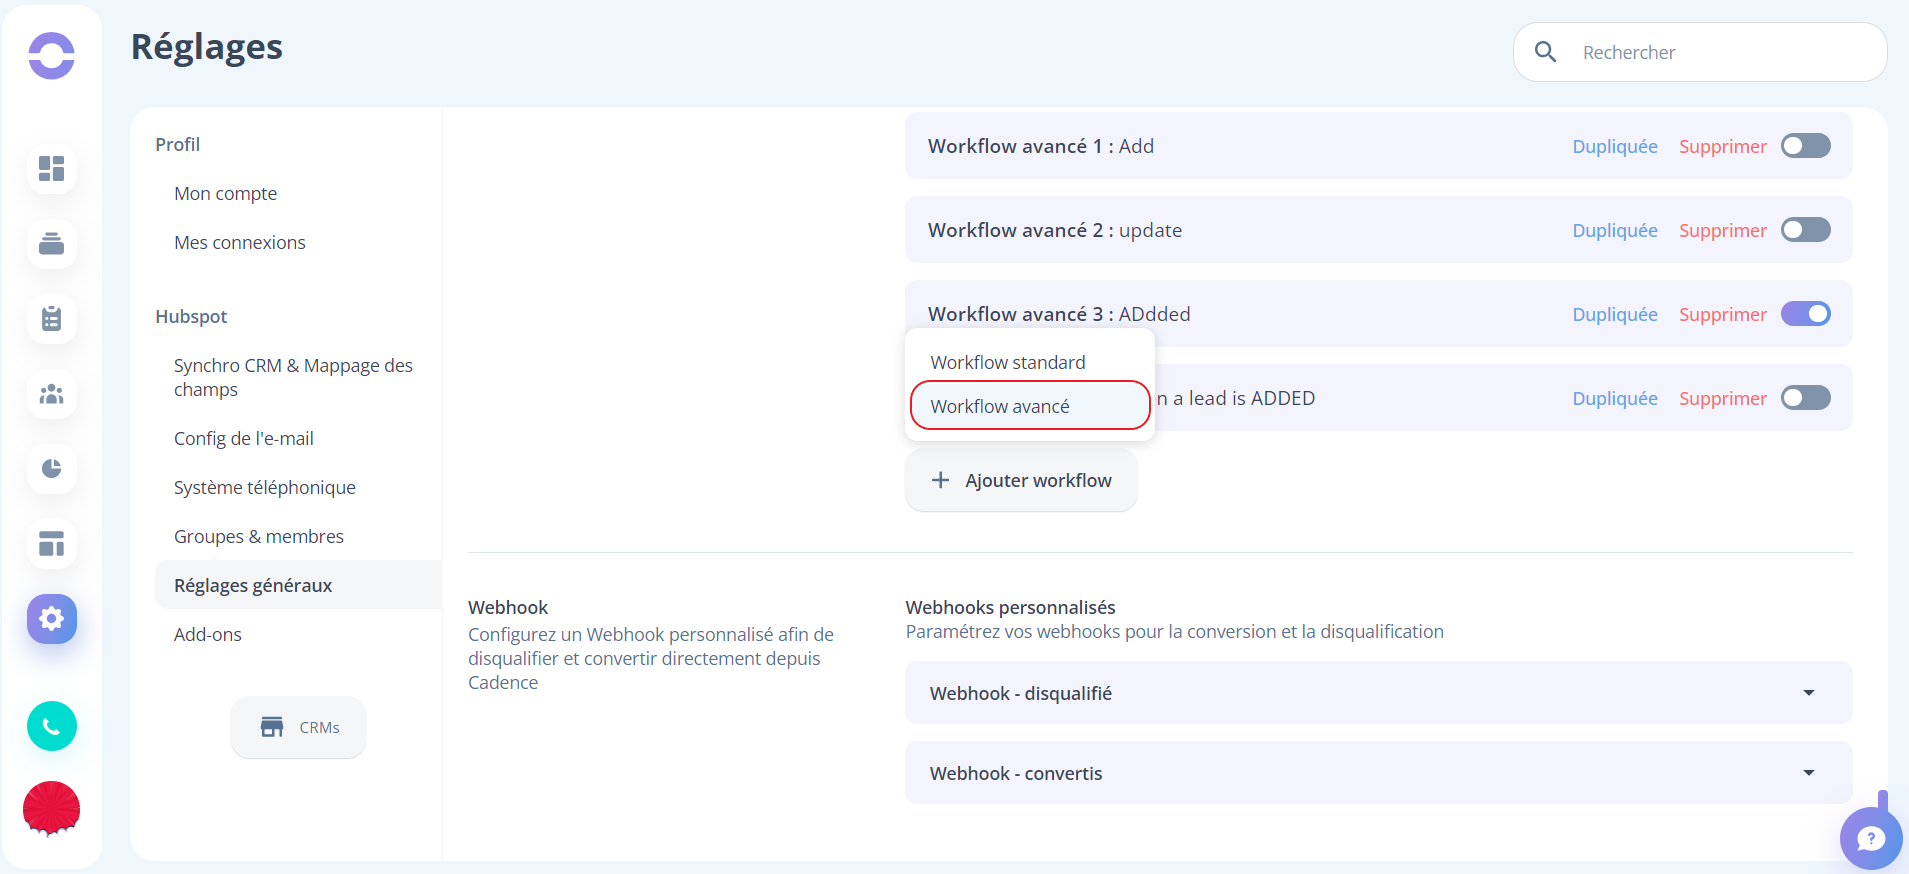
Task: Select Workflow avancé from the menu
Action: point(1030,406)
